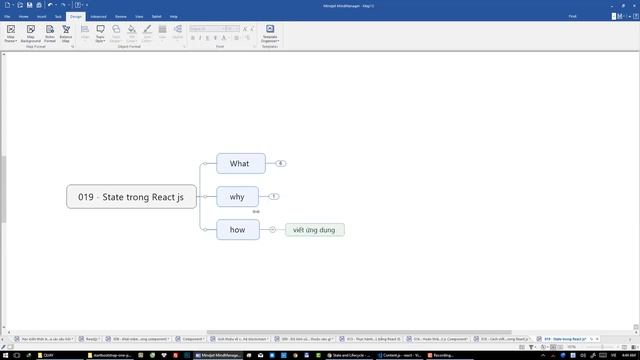Click the horizontal scrollbar thumb

click(x=359, y=332)
